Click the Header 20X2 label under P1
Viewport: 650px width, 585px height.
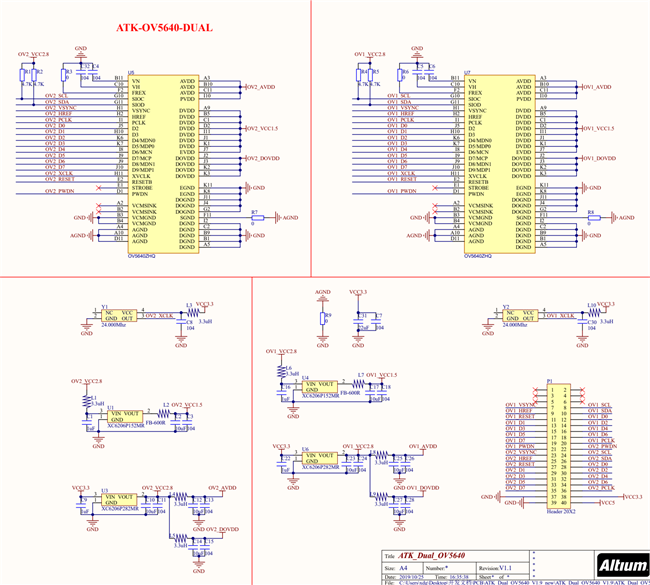coord(561,511)
